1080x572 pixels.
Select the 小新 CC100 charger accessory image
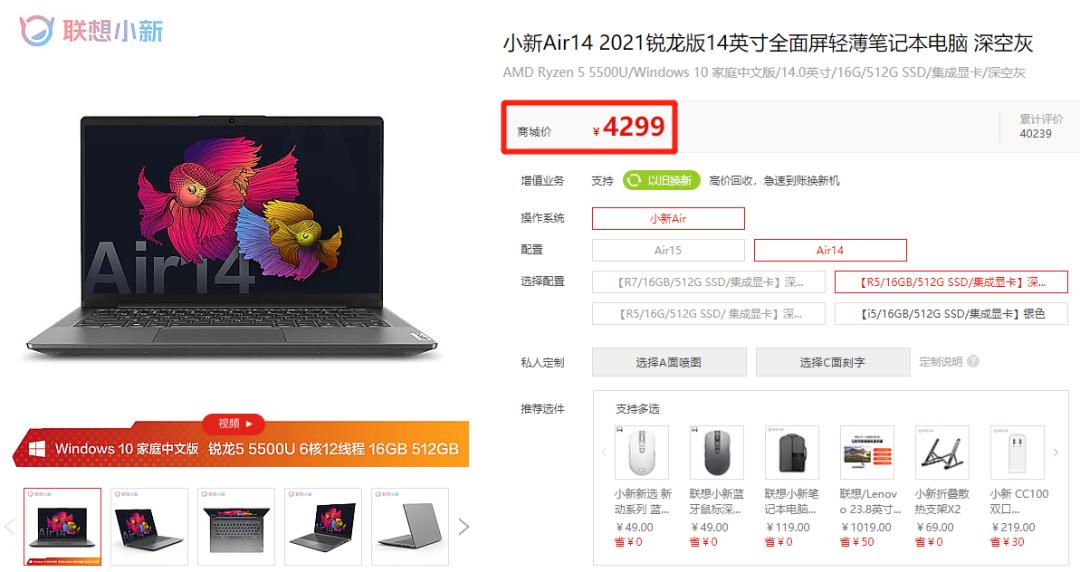tap(1017, 452)
